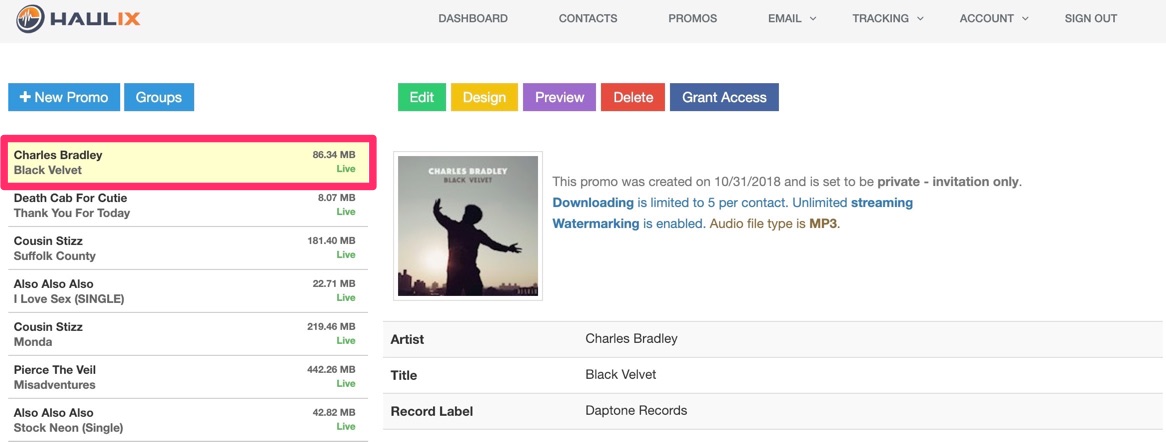Open the Dashboard page

pyautogui.click(x=473, y=19)
